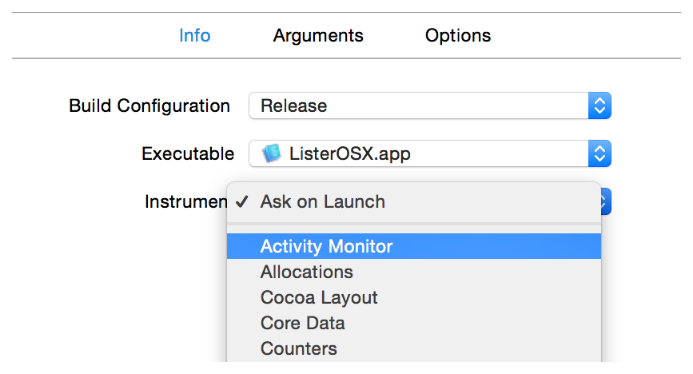Select Counters from the dropdown list

pos(414,349)
